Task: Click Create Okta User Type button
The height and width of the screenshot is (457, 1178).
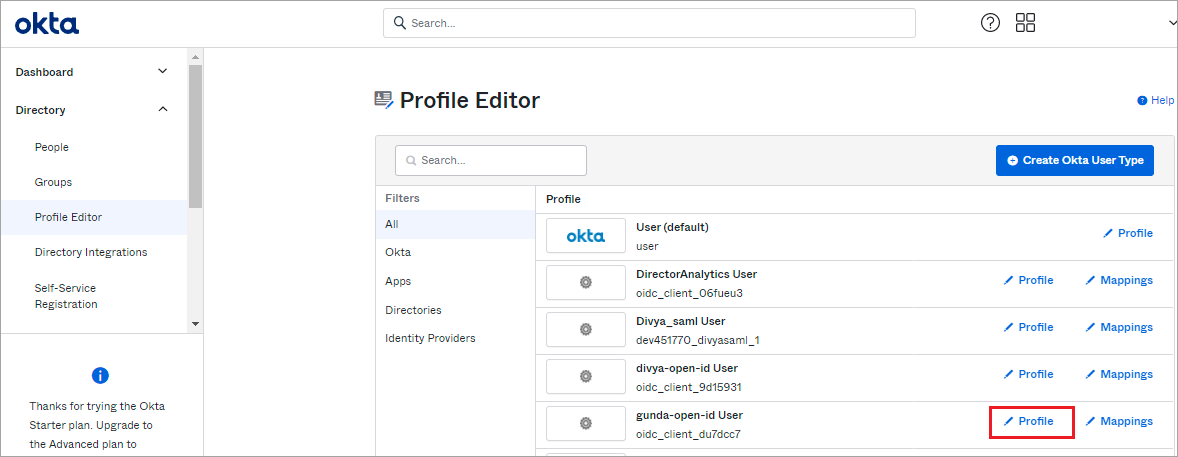Action: click(1074, 160)
